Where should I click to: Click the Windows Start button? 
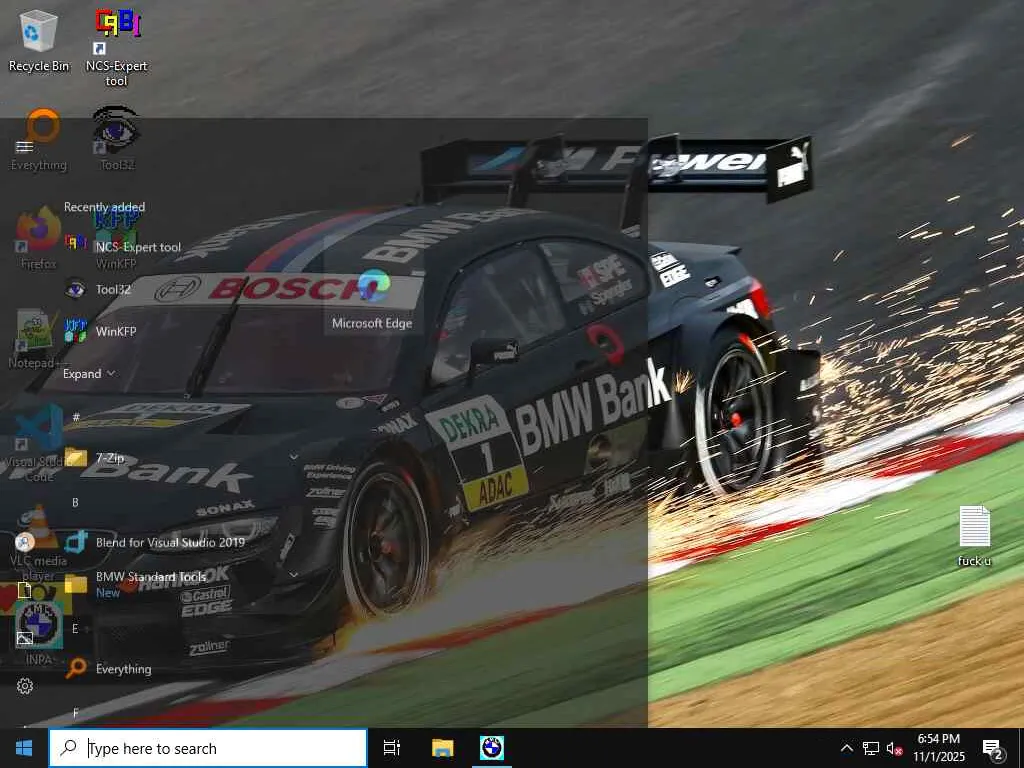tap(24, 748)
